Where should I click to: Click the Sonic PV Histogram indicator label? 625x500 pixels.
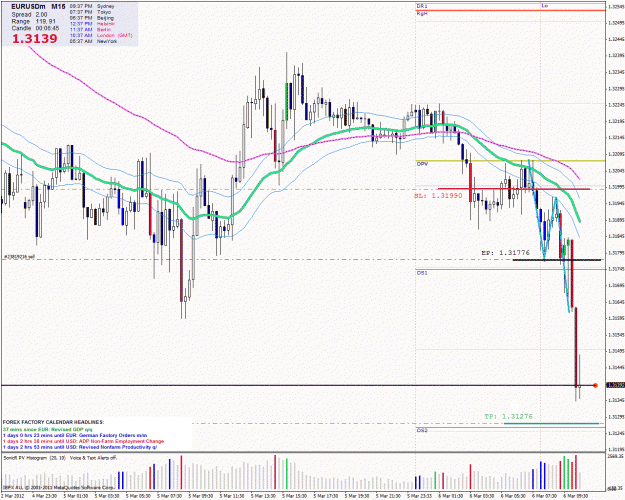point(60,458)
